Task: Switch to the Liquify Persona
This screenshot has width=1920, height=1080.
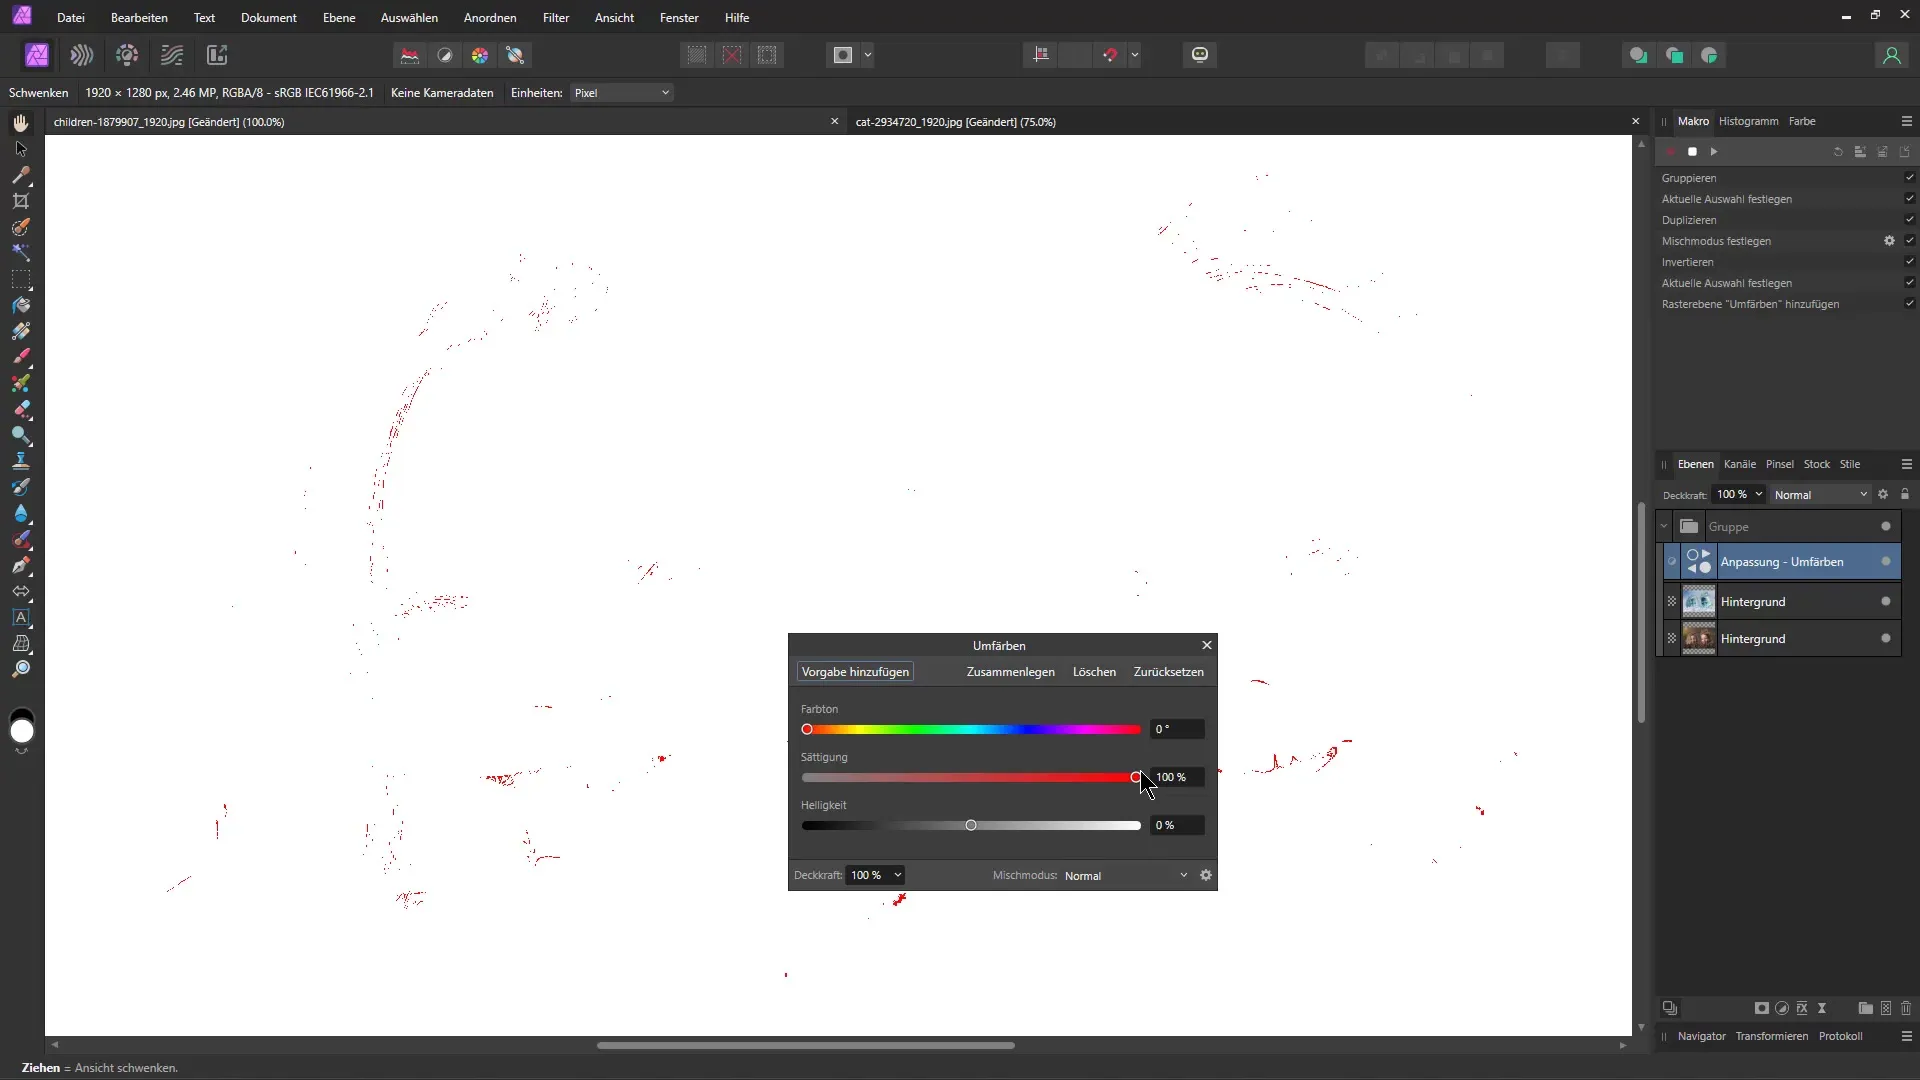Action: [82, 55]
